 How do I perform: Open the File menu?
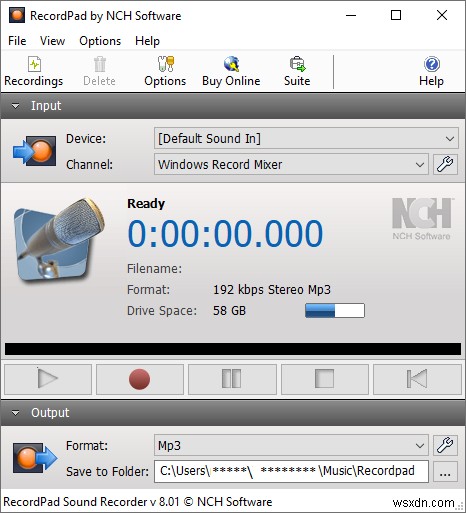(17, 41)
